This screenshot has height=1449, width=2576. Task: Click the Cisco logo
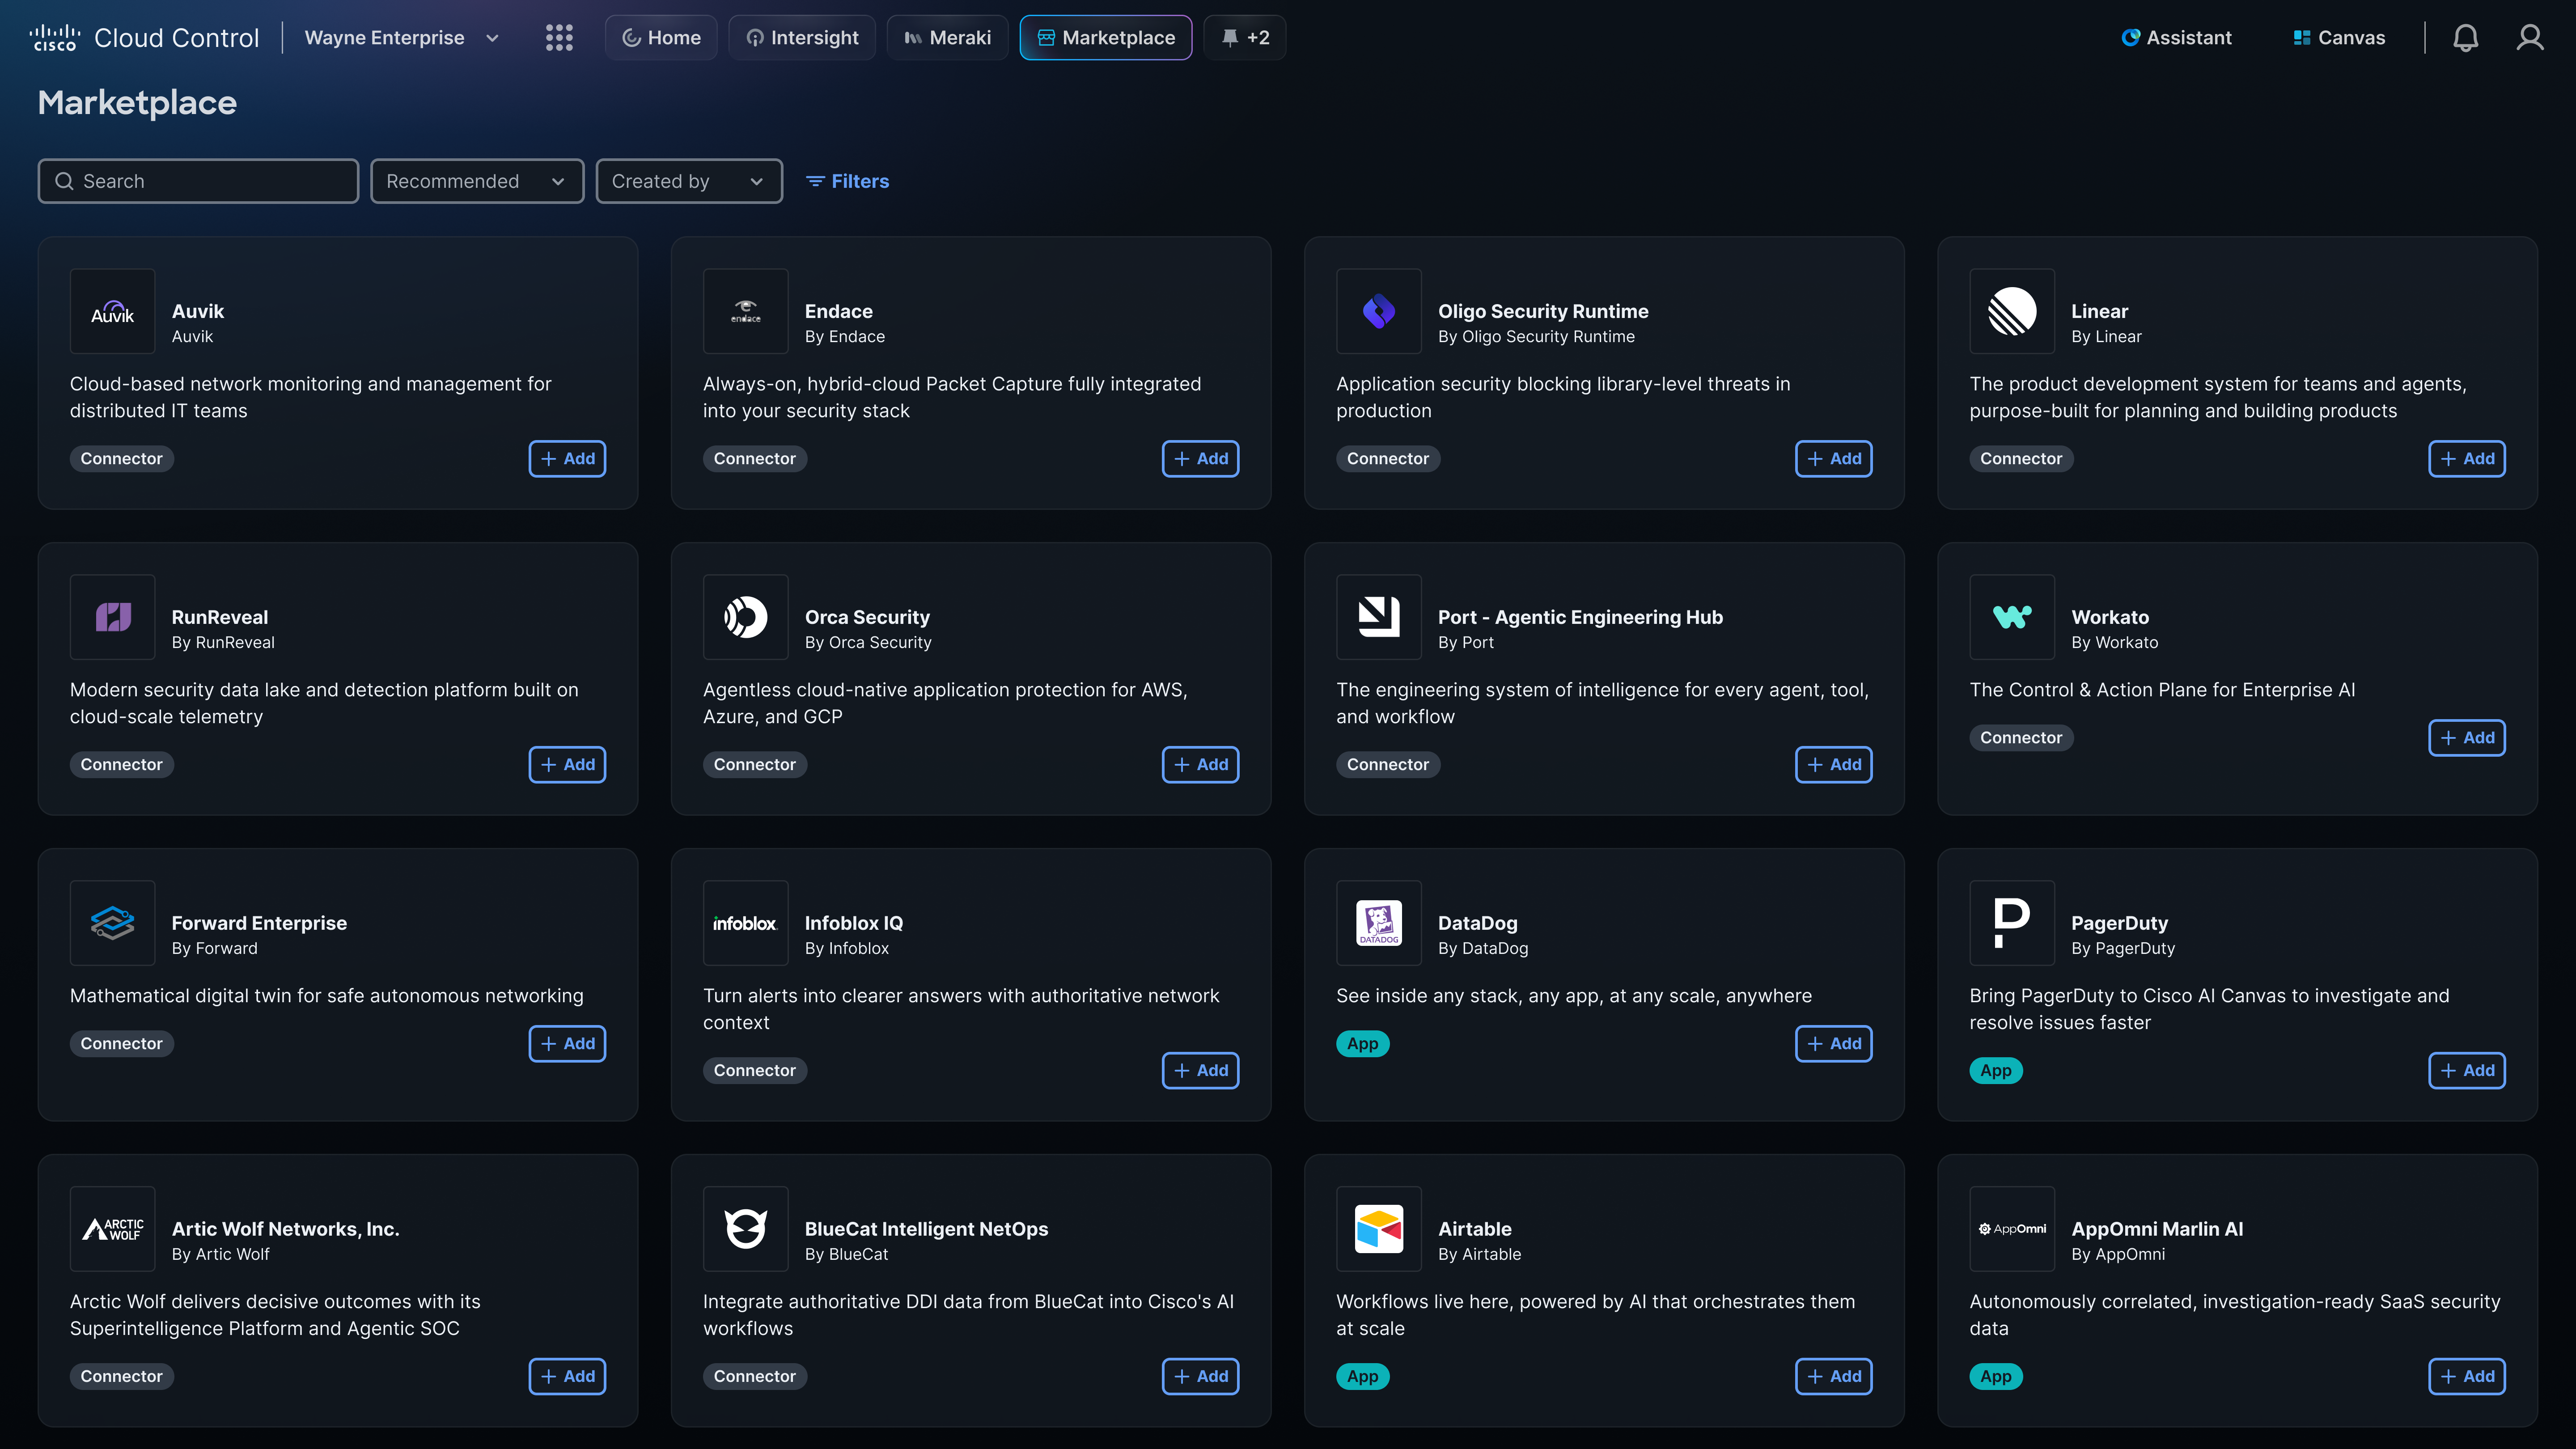point(54,38)
